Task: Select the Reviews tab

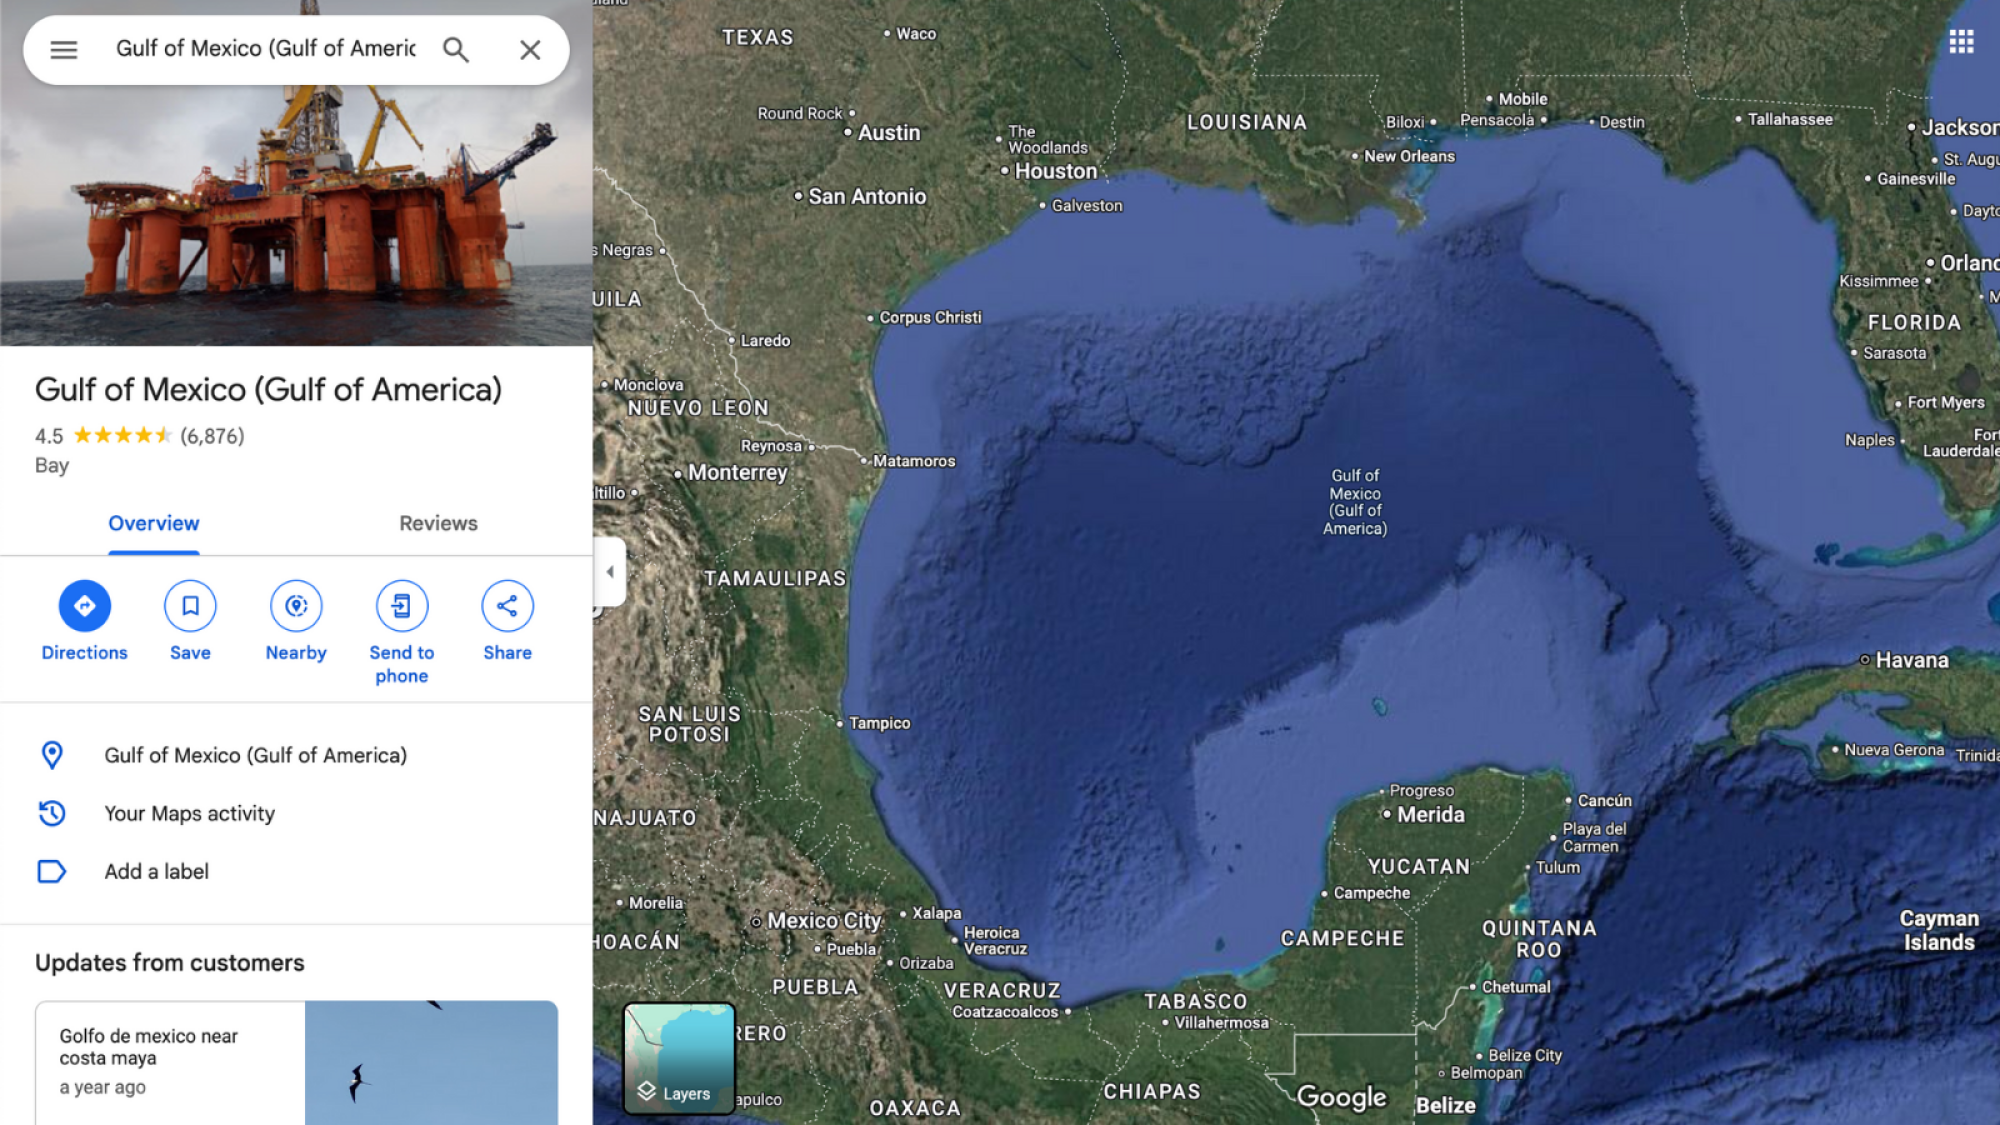Action: (438, 523)
